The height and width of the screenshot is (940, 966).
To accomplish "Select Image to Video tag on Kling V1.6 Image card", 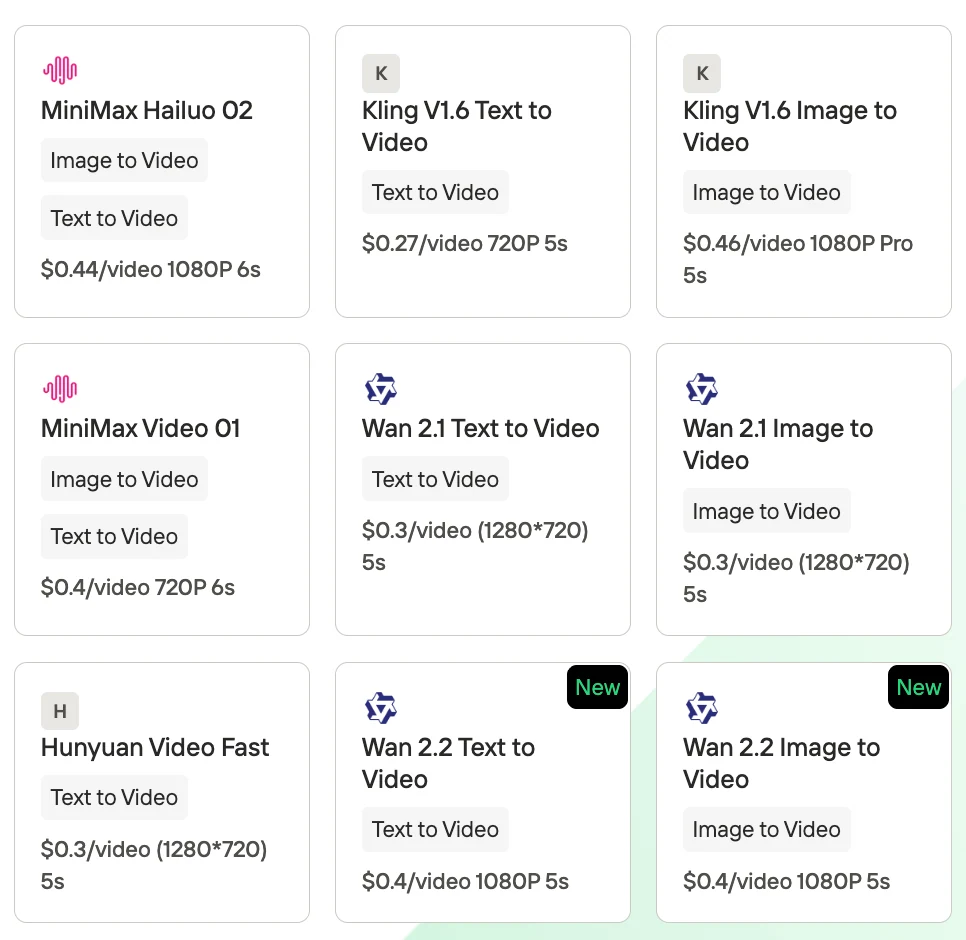I will point(766,192).
